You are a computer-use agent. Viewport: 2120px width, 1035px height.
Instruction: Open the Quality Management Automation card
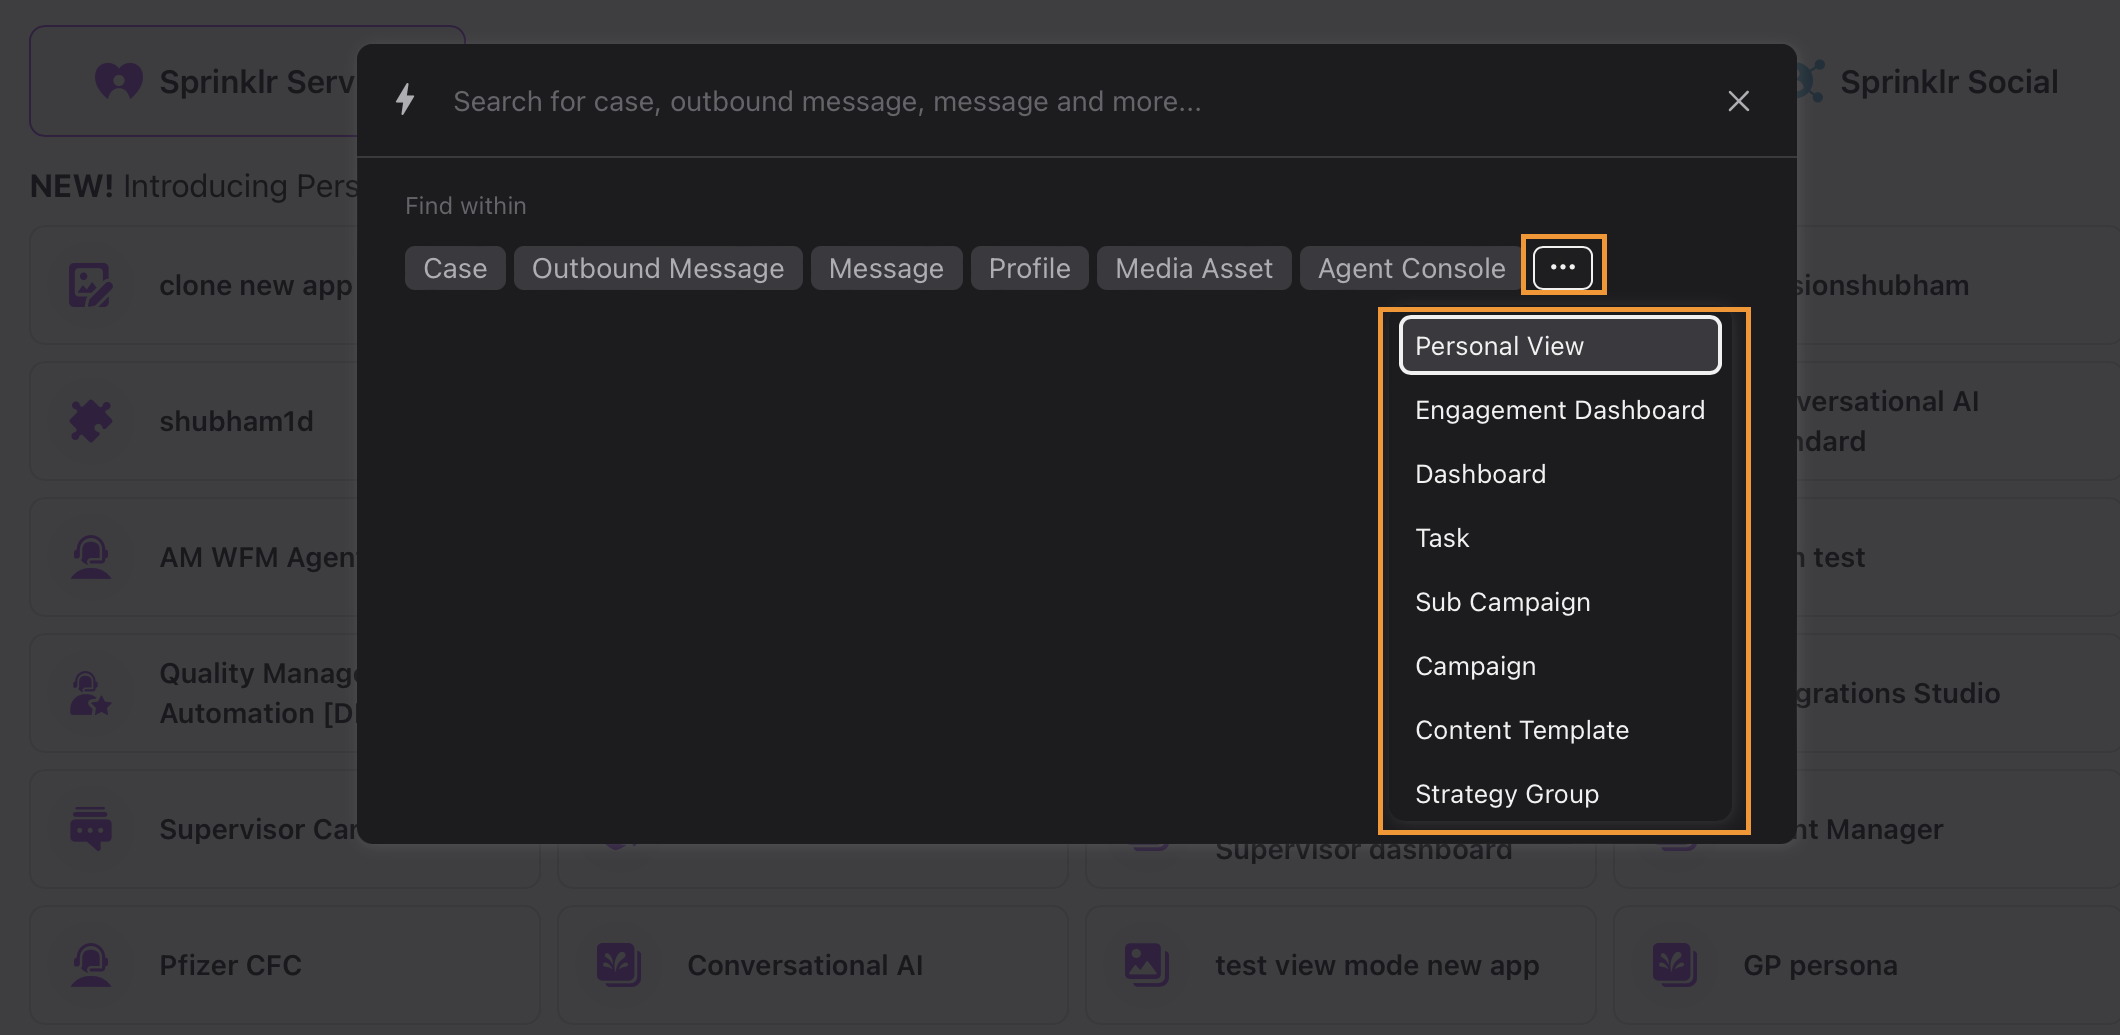195,693
